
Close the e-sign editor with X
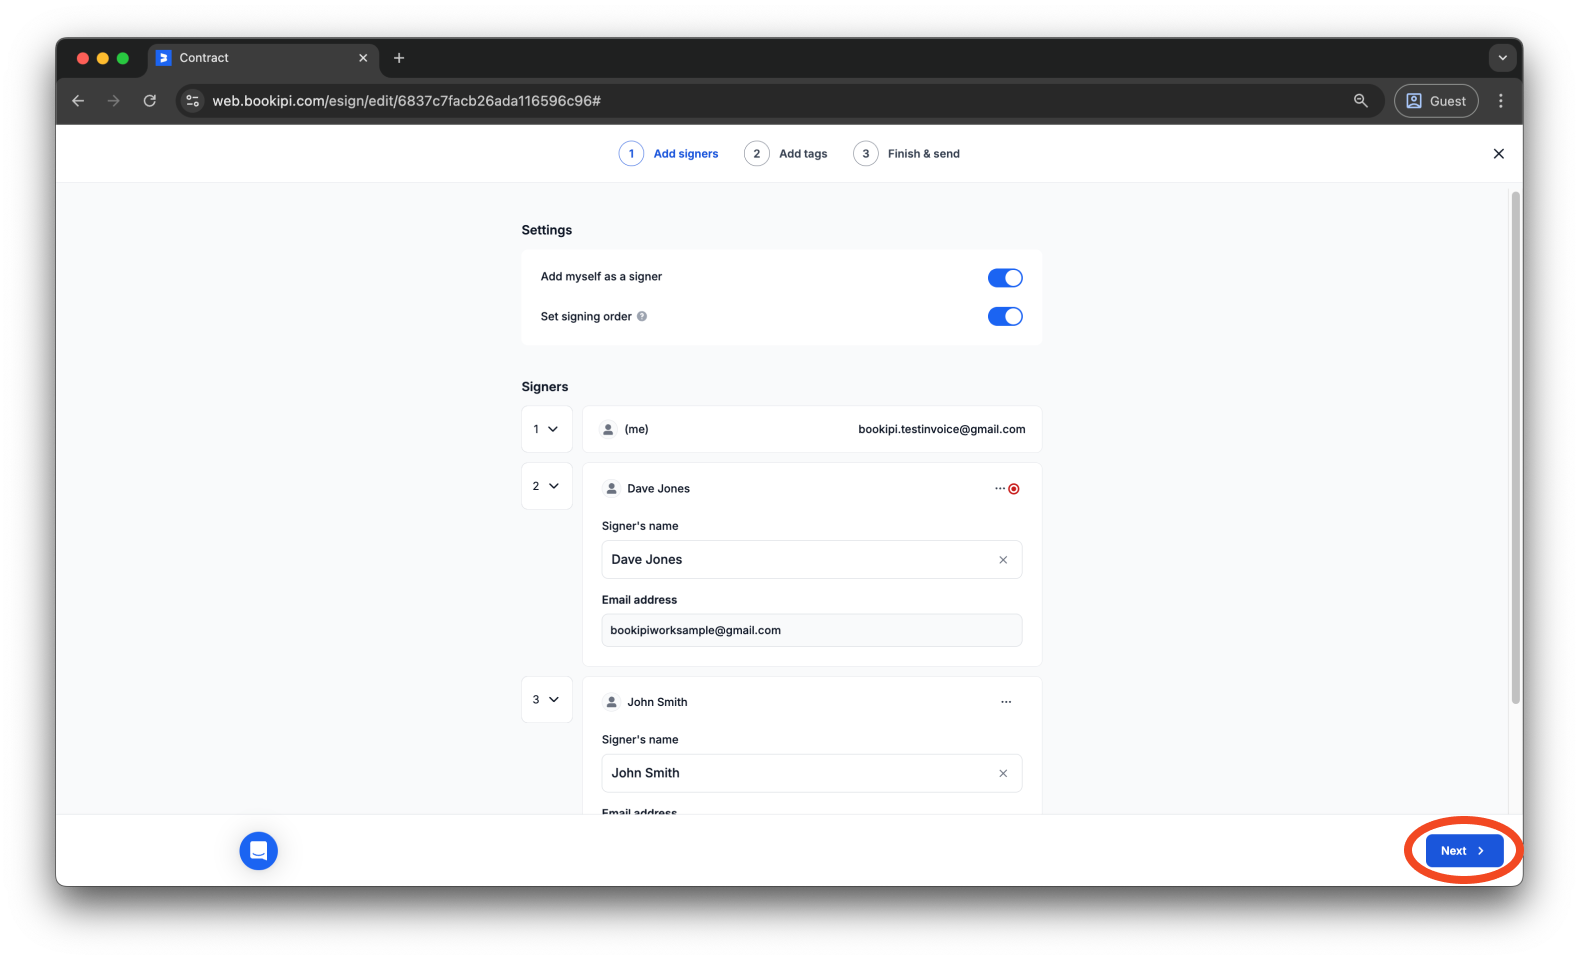point(1498,154)
